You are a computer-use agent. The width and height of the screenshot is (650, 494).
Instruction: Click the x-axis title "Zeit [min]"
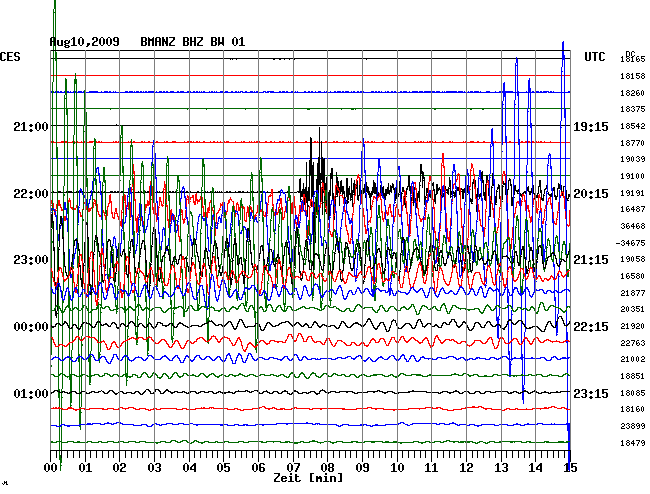[x=308, y=478]
